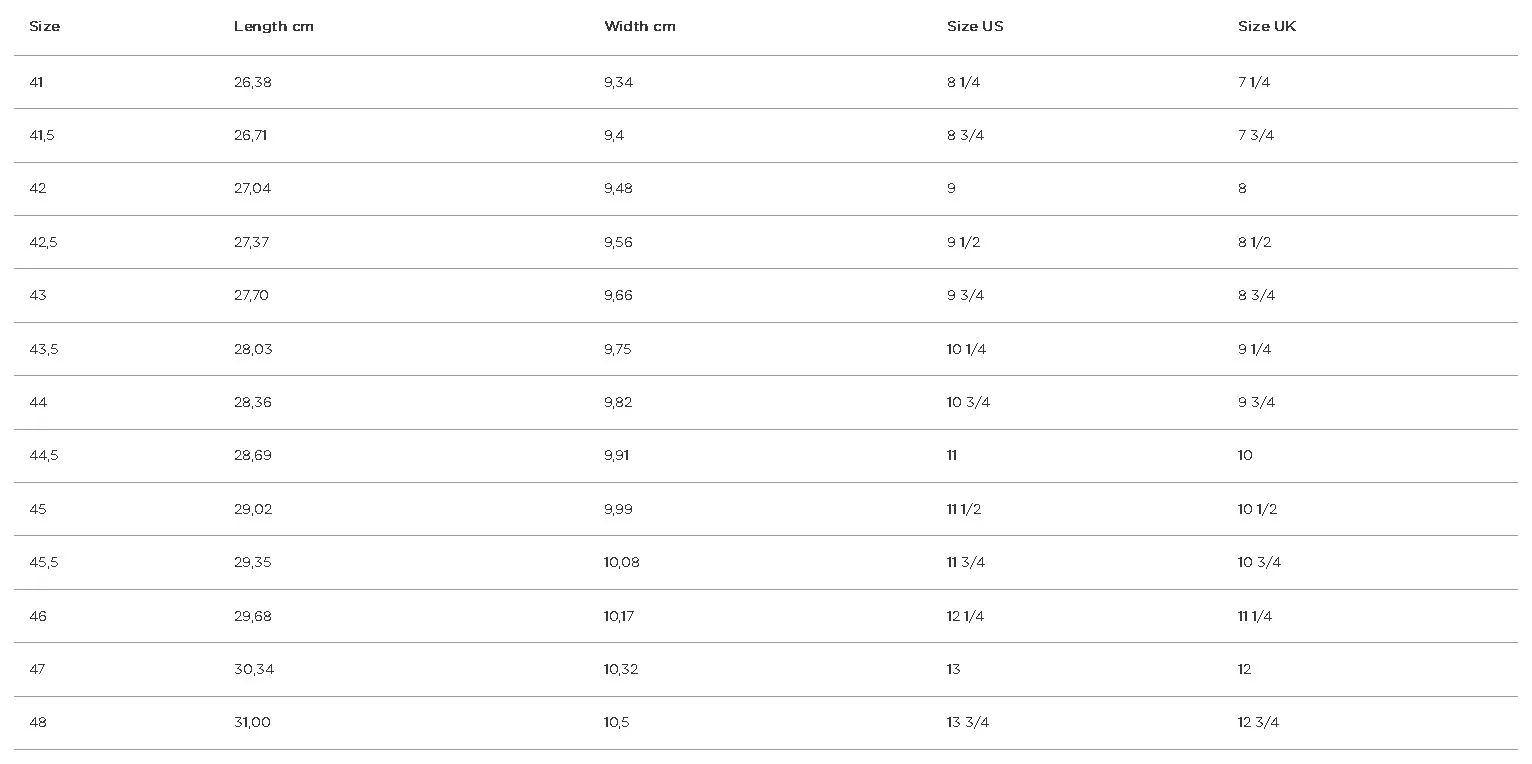Click US size 11 3/4
The image size is (1532, 764).
[x=965, y=562]
